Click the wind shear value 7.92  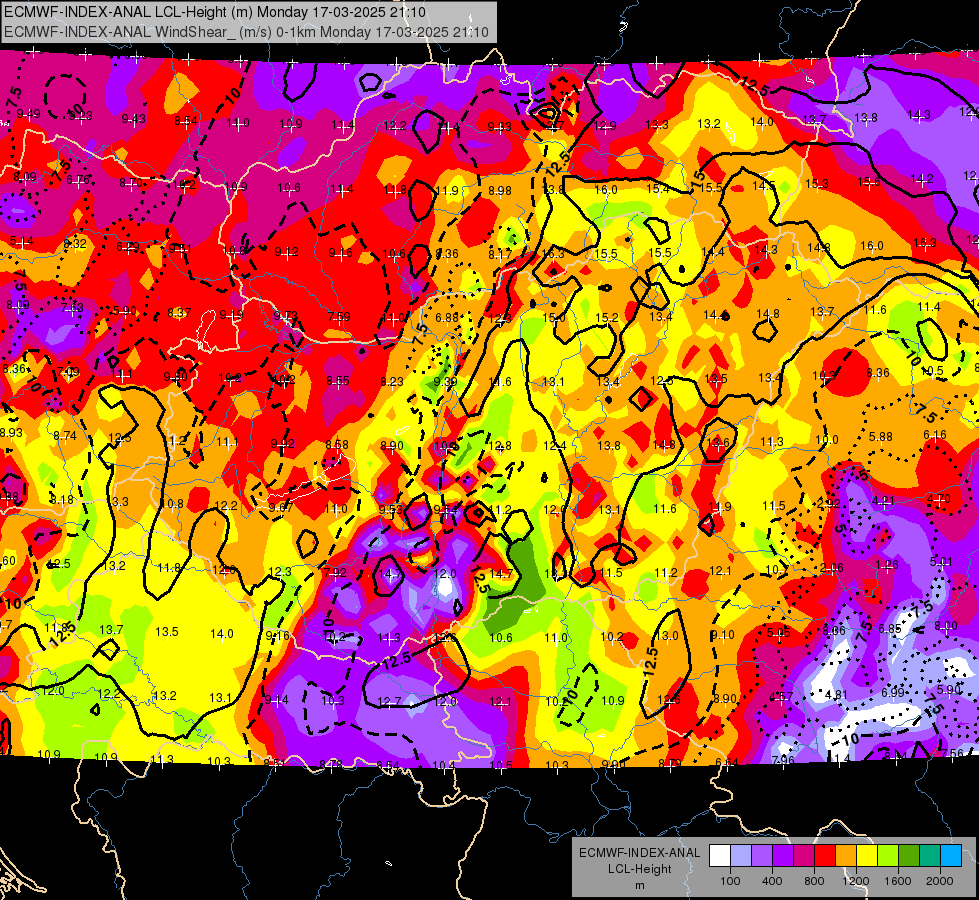point(335,573)
